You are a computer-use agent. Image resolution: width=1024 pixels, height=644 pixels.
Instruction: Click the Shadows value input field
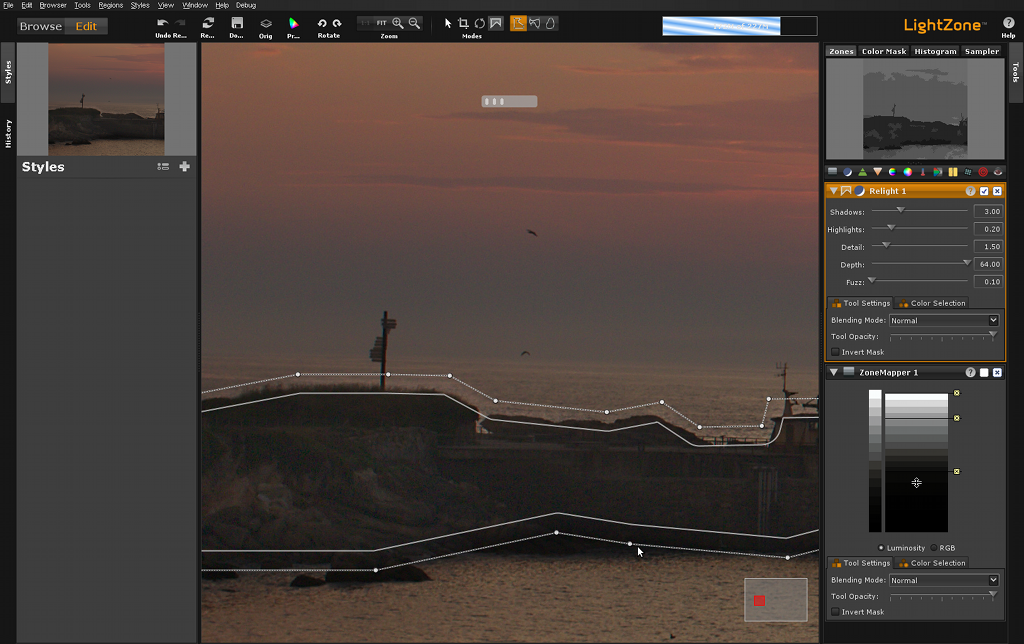coord(987,211)
